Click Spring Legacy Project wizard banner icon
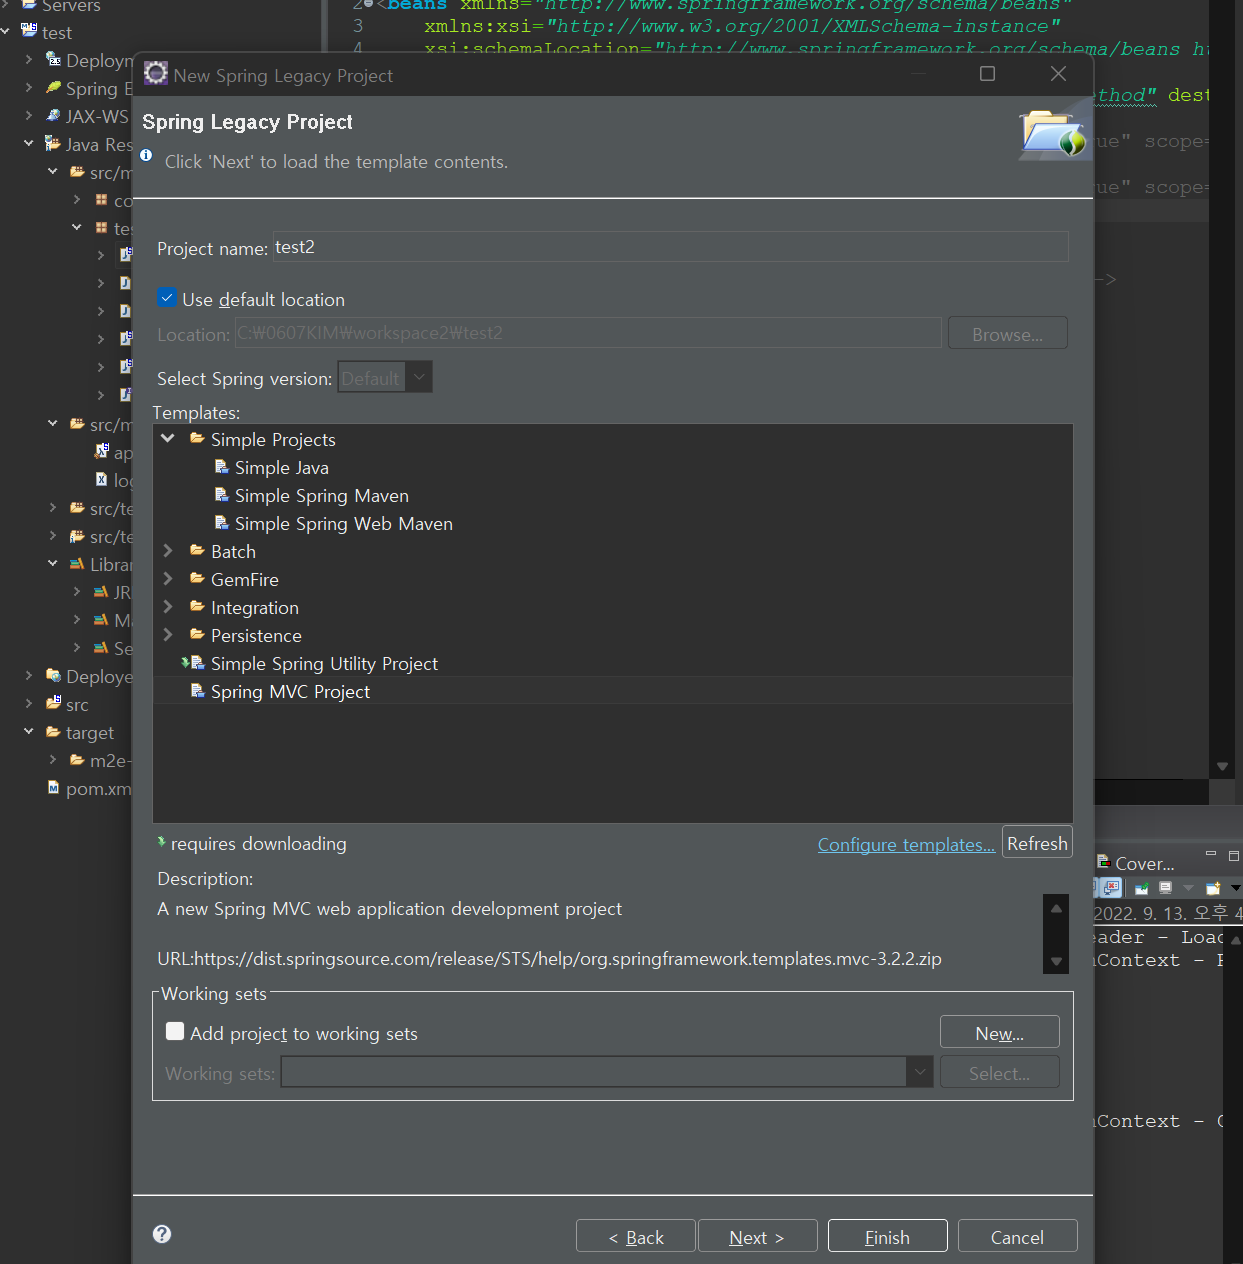This screenshot has width=1243, height=1264. pyautogui.click(x=1053, y=134)
